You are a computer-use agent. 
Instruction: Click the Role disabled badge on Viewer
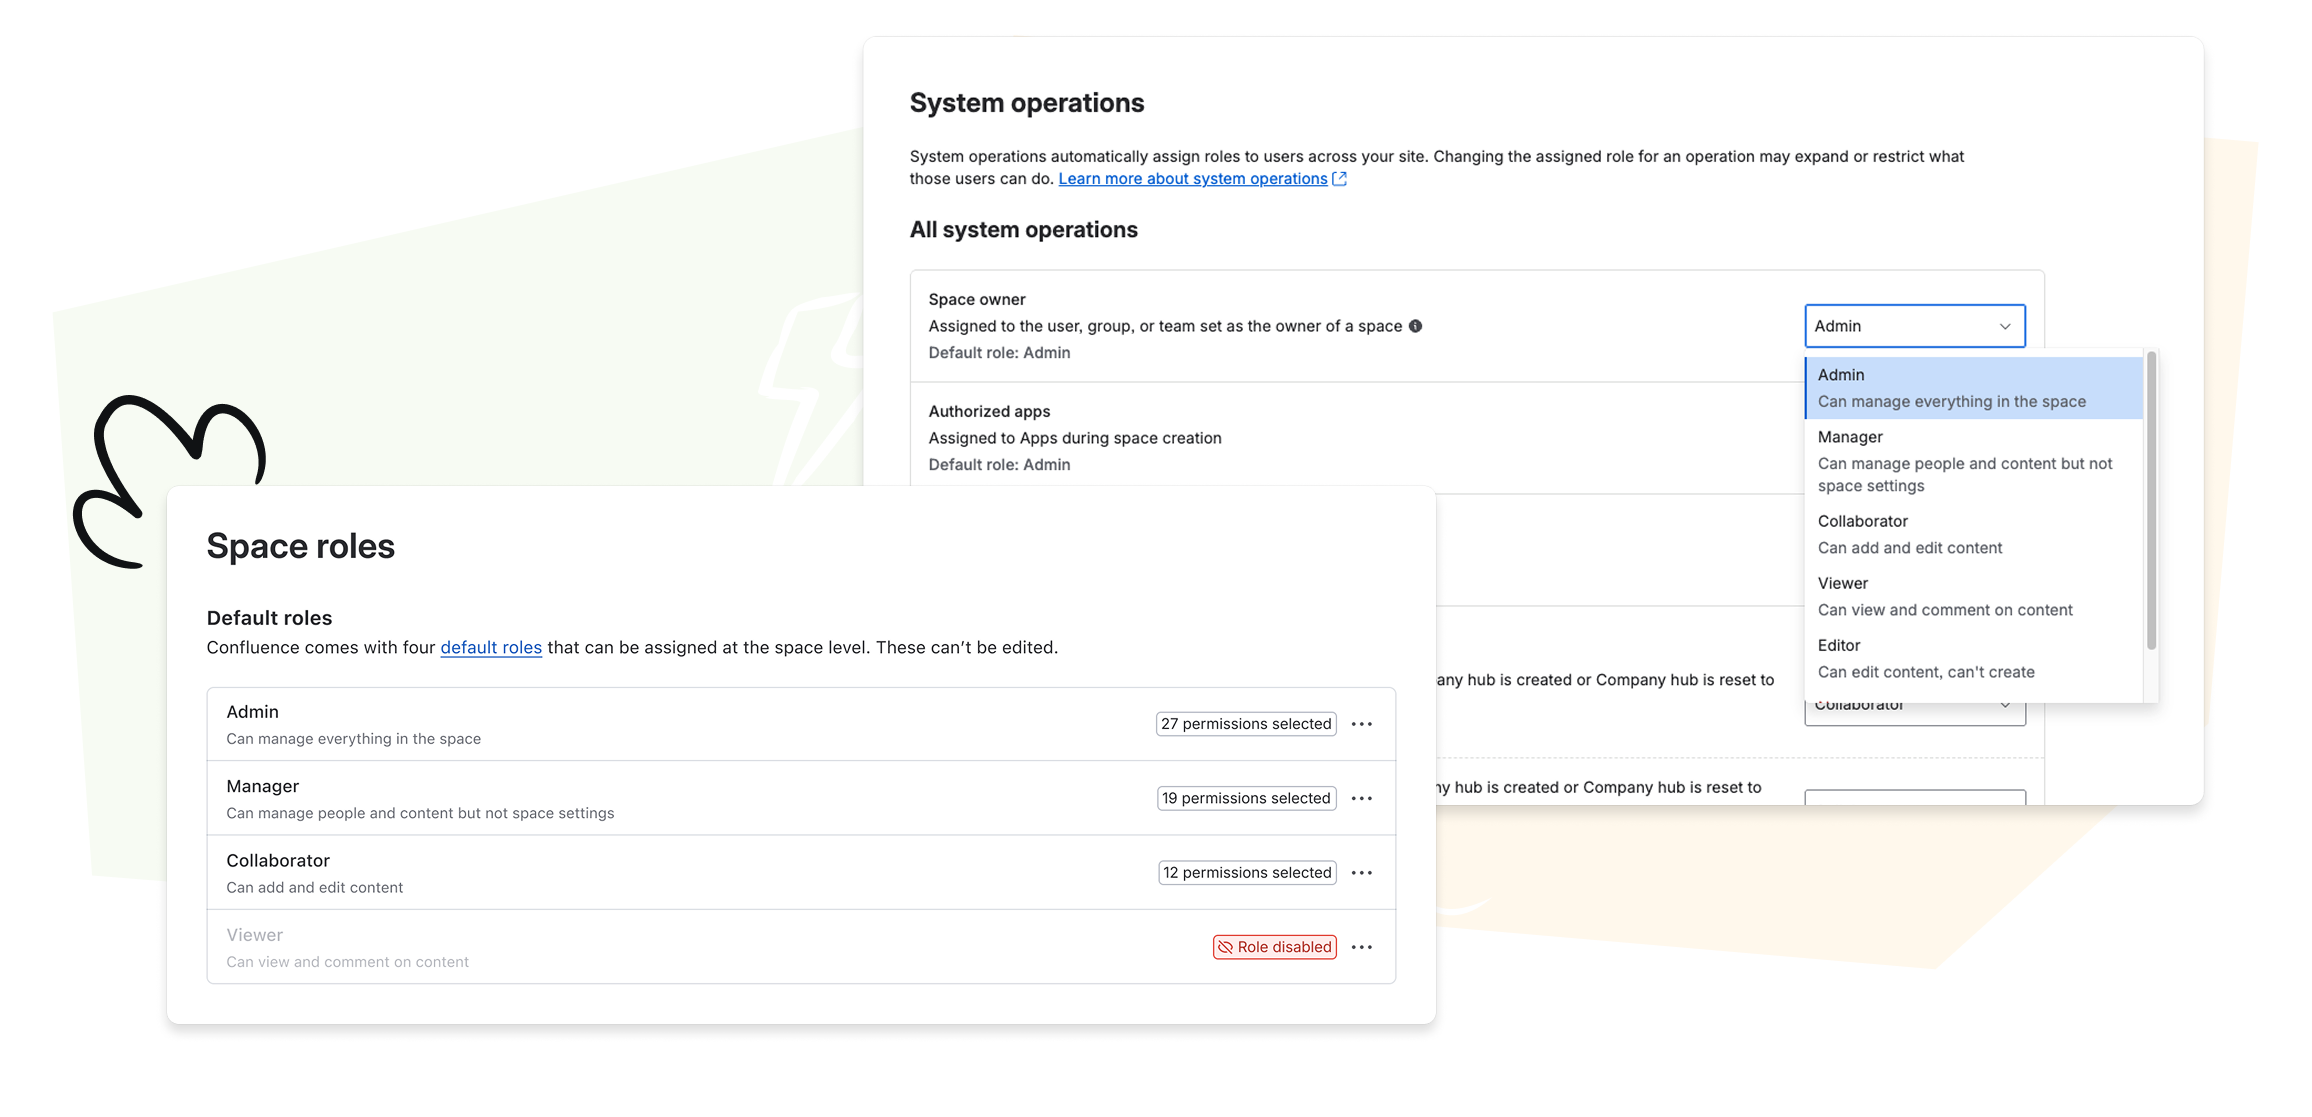pos(1275,947)
